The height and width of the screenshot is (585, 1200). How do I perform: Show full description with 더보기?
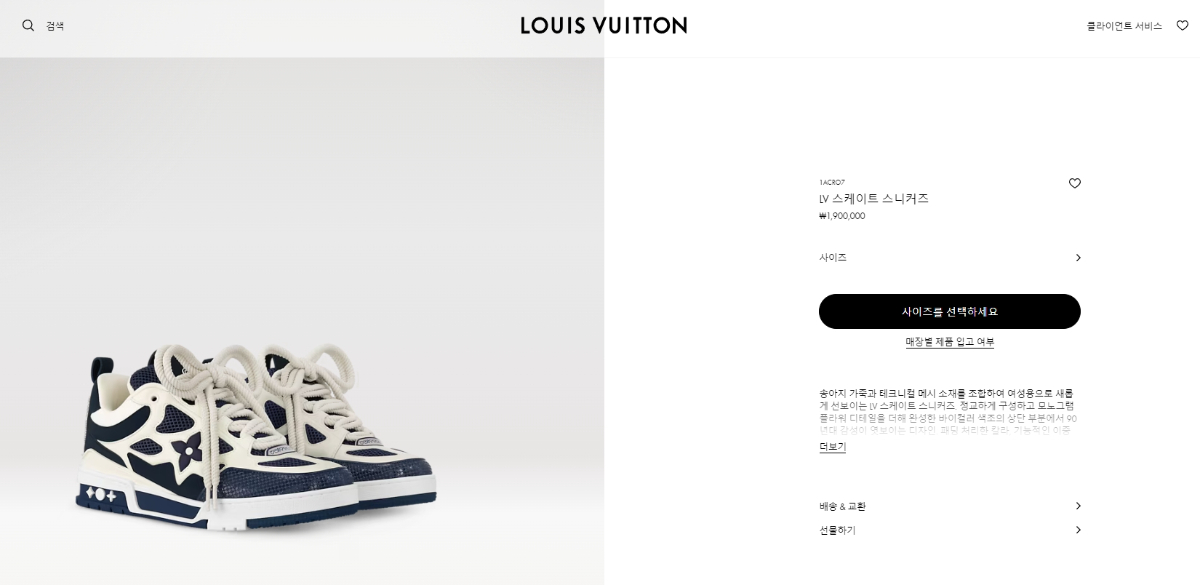[x=832, y=447]
